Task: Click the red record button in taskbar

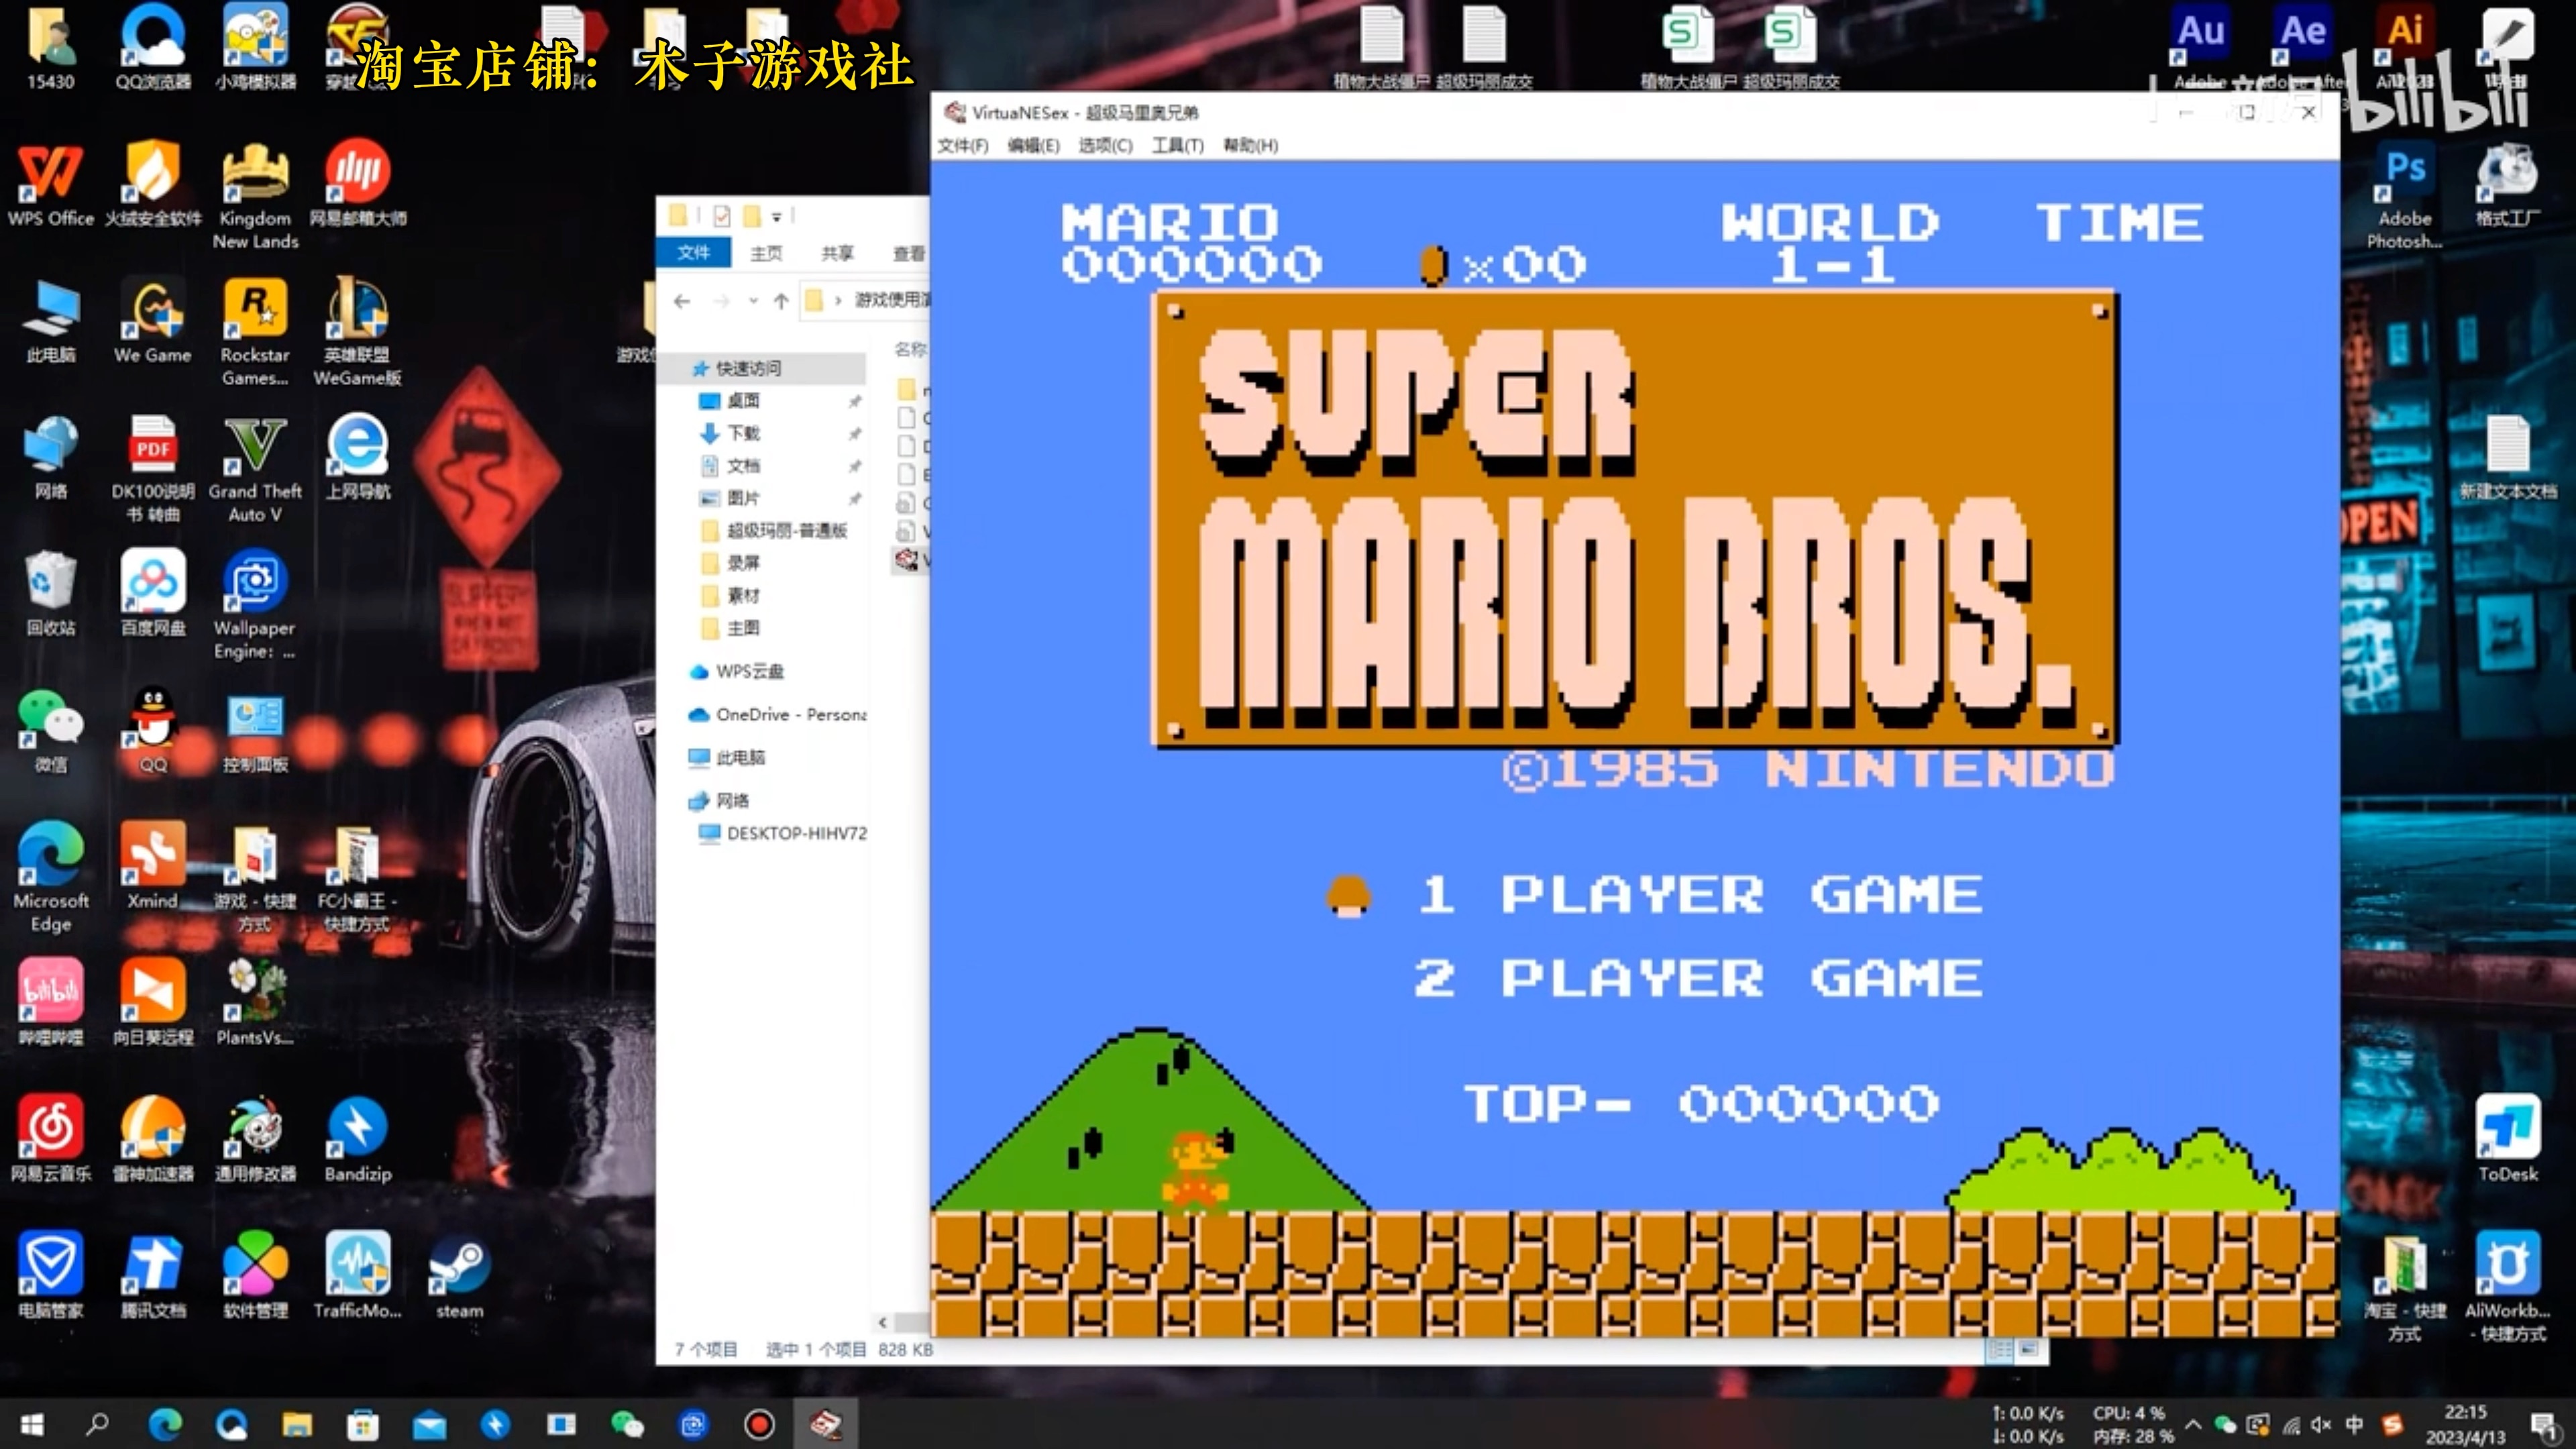Action: coord(759,1424)
